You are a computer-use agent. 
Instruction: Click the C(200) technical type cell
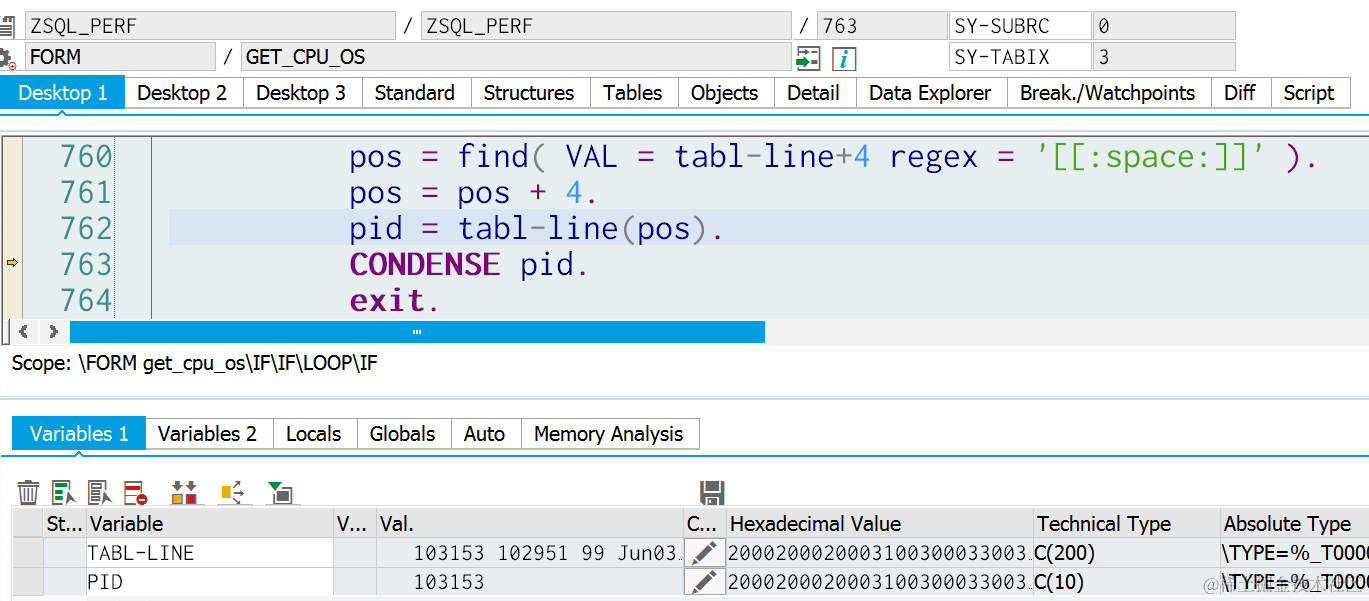1127,553
